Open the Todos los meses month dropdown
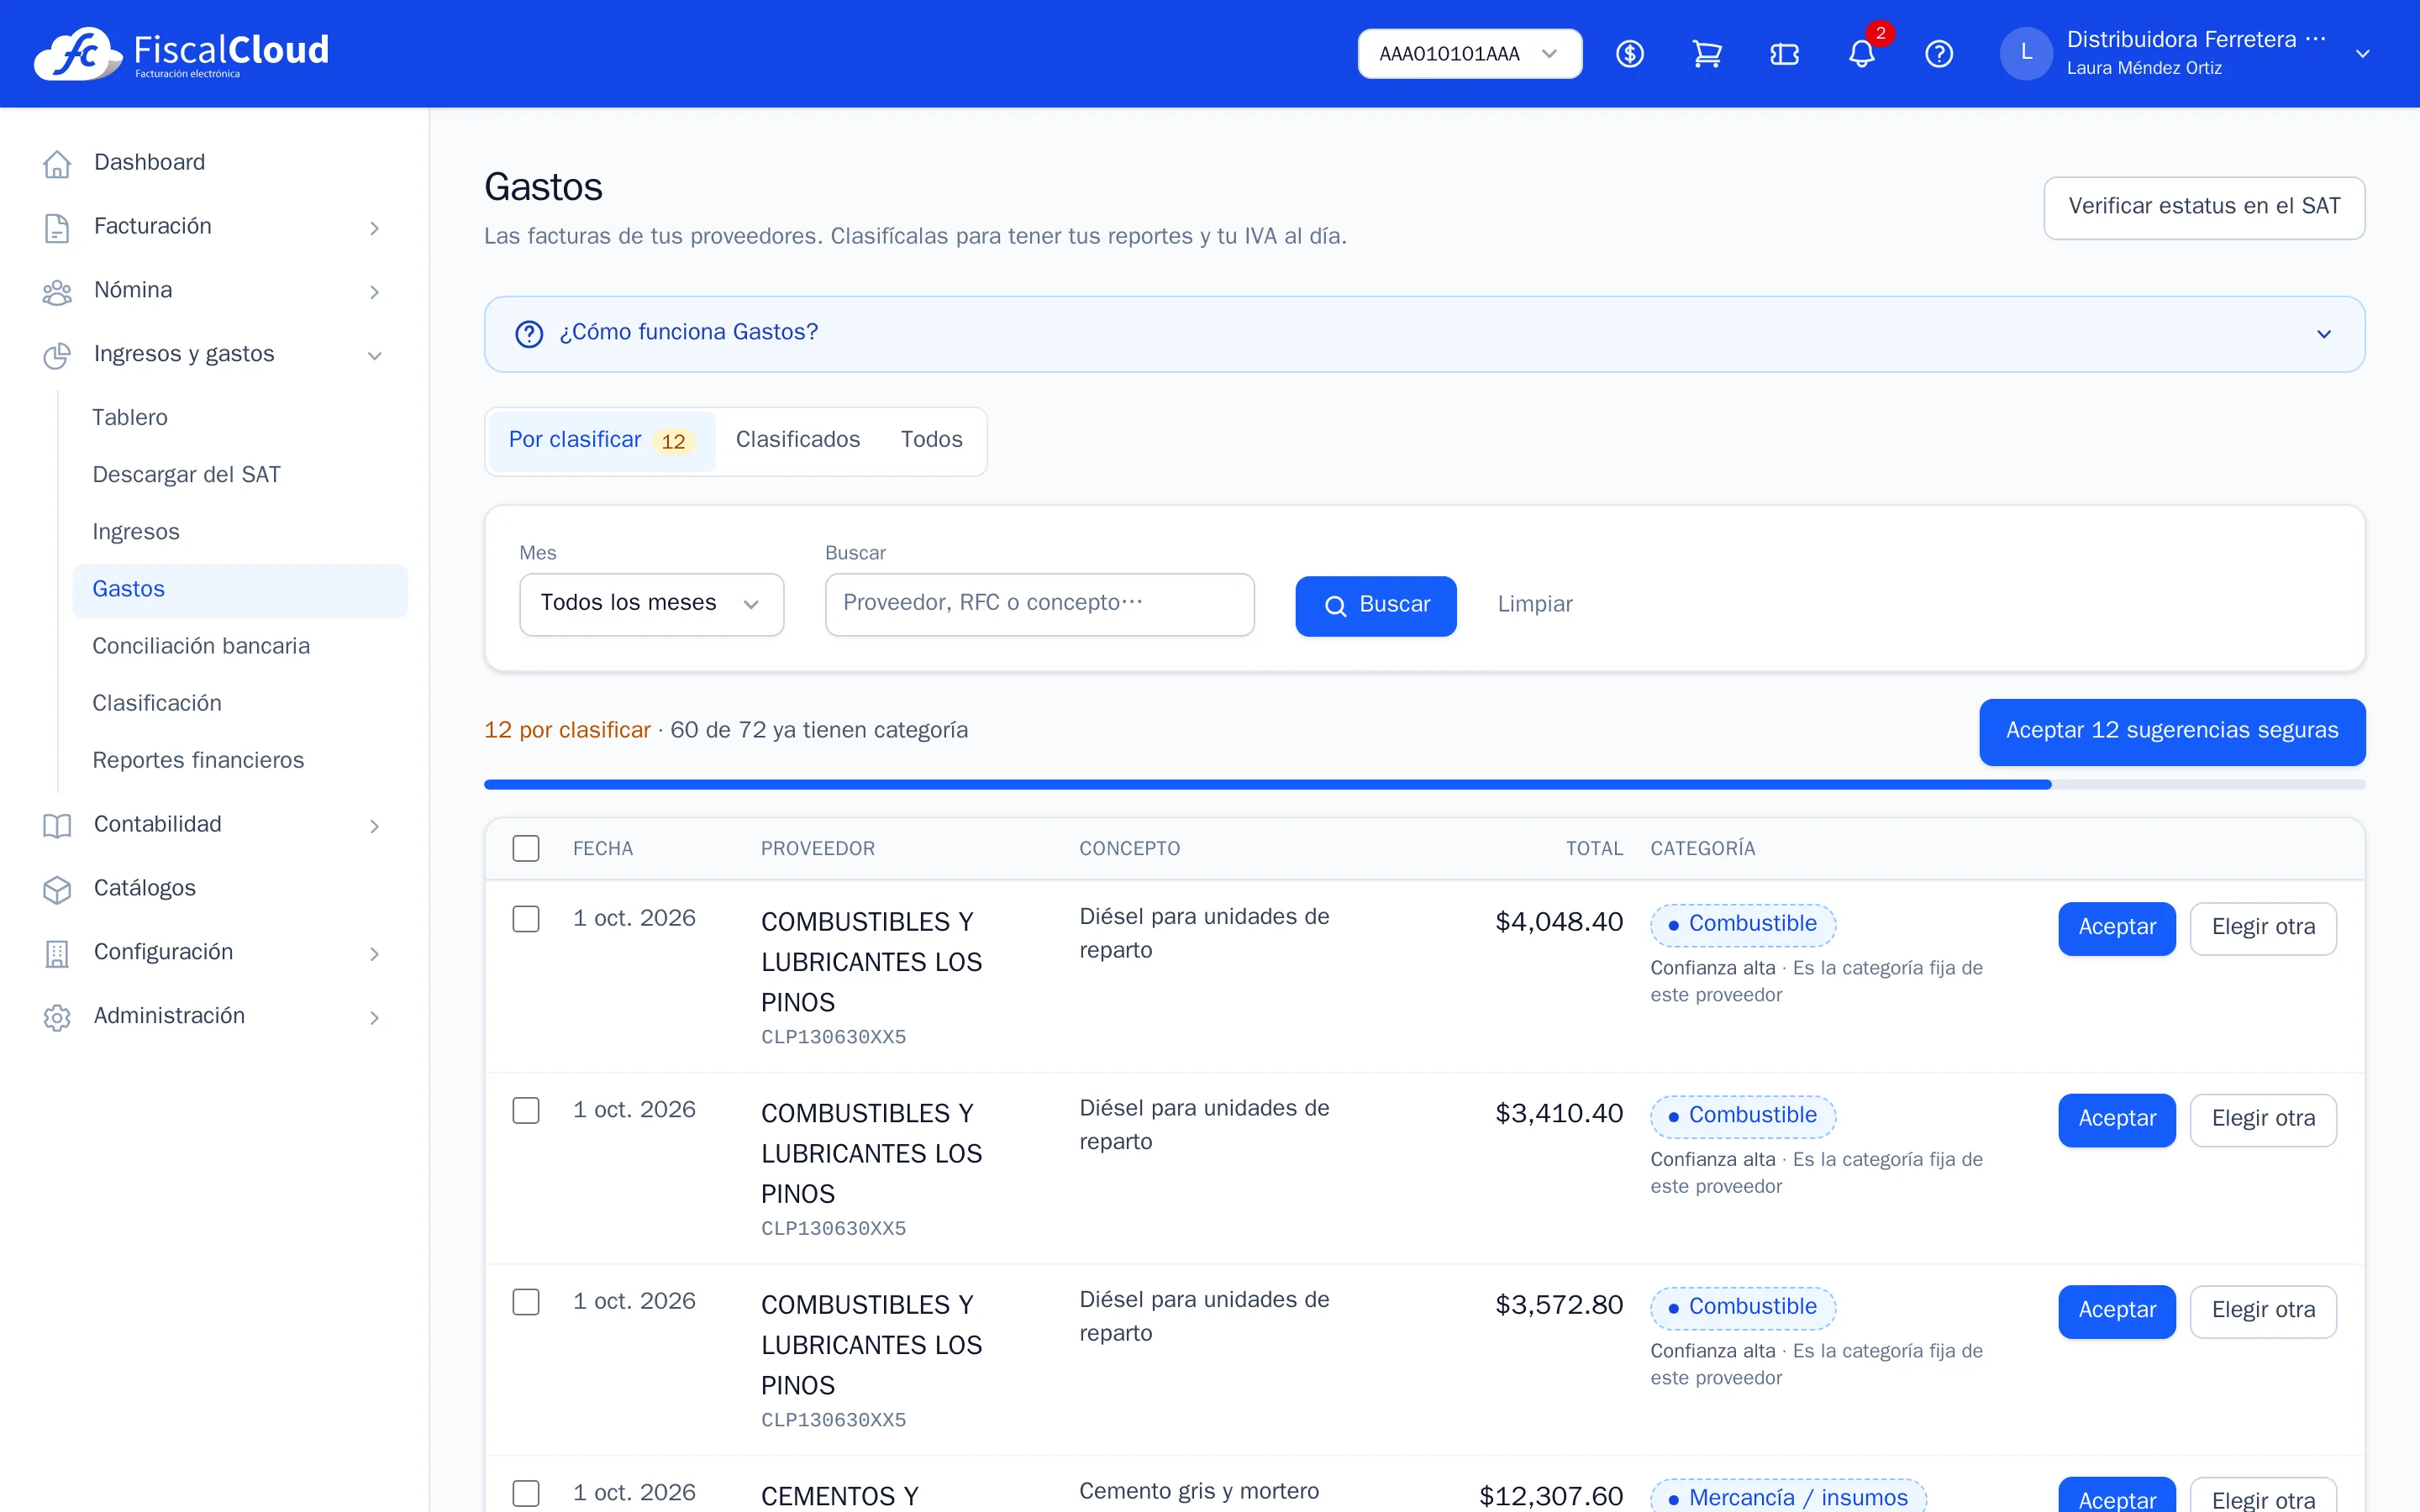Viewport: 2420px width, 1512px height. point(651,604)
